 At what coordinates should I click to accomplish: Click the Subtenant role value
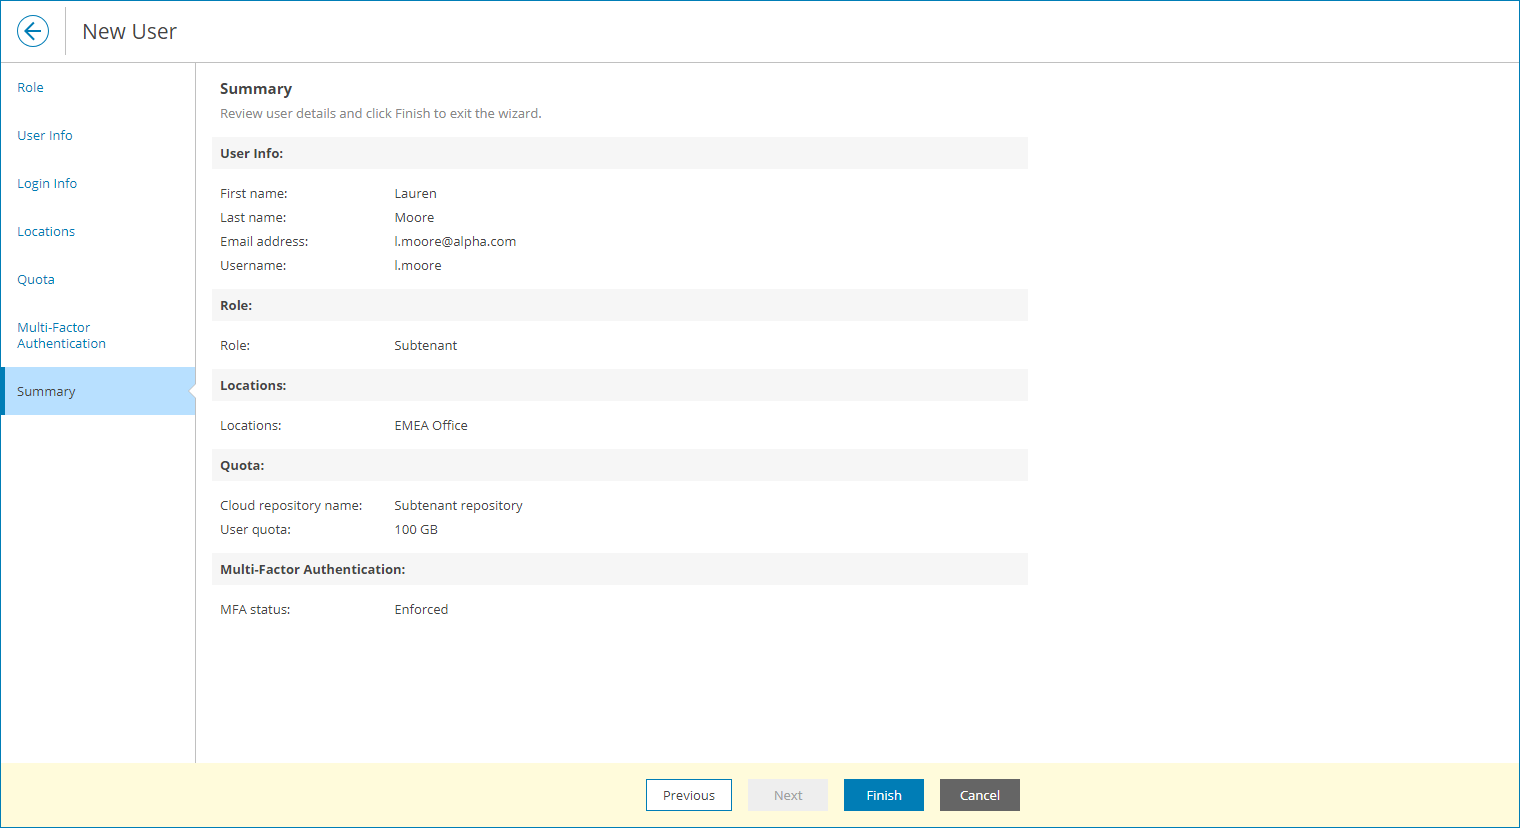(x=426, y=345)
